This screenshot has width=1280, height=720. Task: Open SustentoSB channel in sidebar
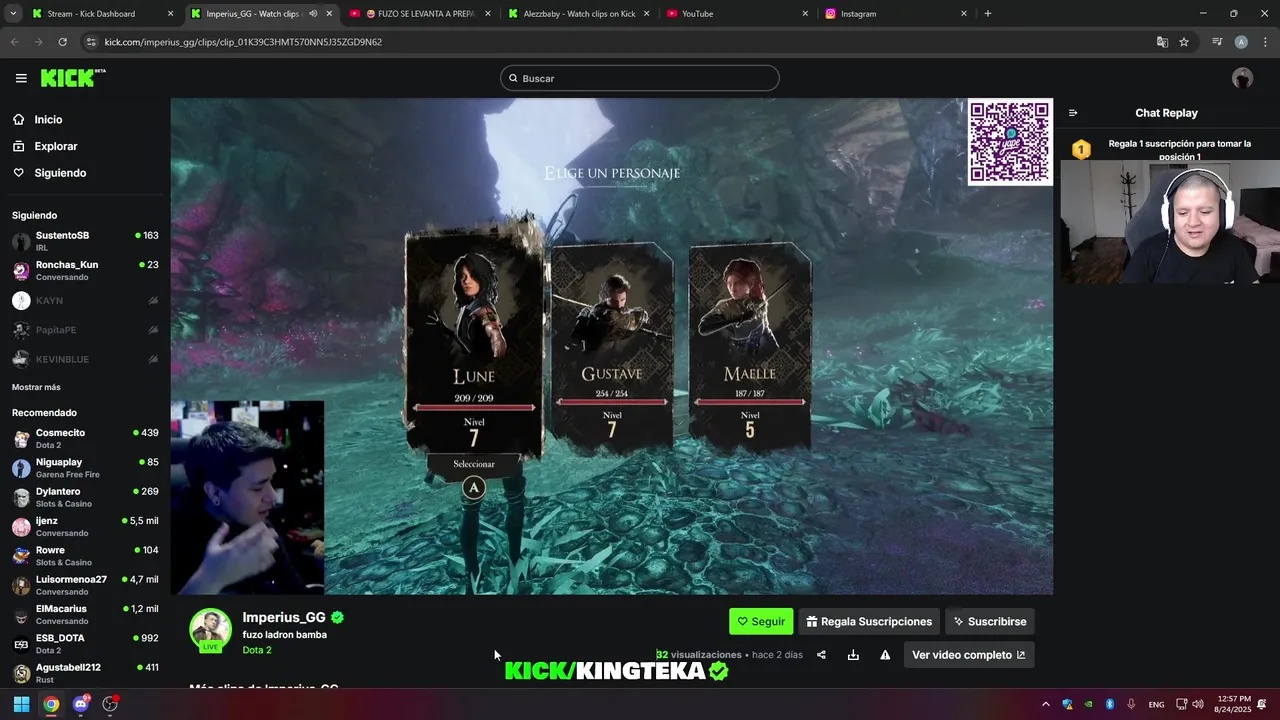click(85, 241)
